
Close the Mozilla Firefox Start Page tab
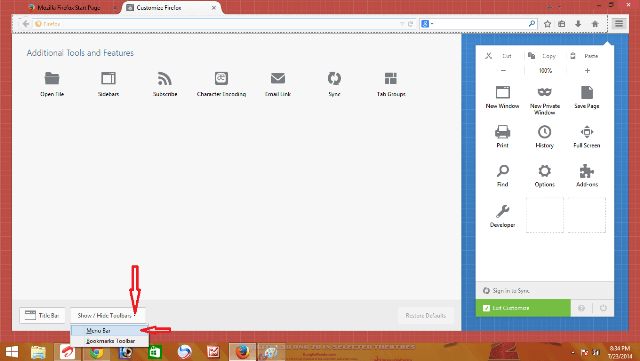(115, 7)
